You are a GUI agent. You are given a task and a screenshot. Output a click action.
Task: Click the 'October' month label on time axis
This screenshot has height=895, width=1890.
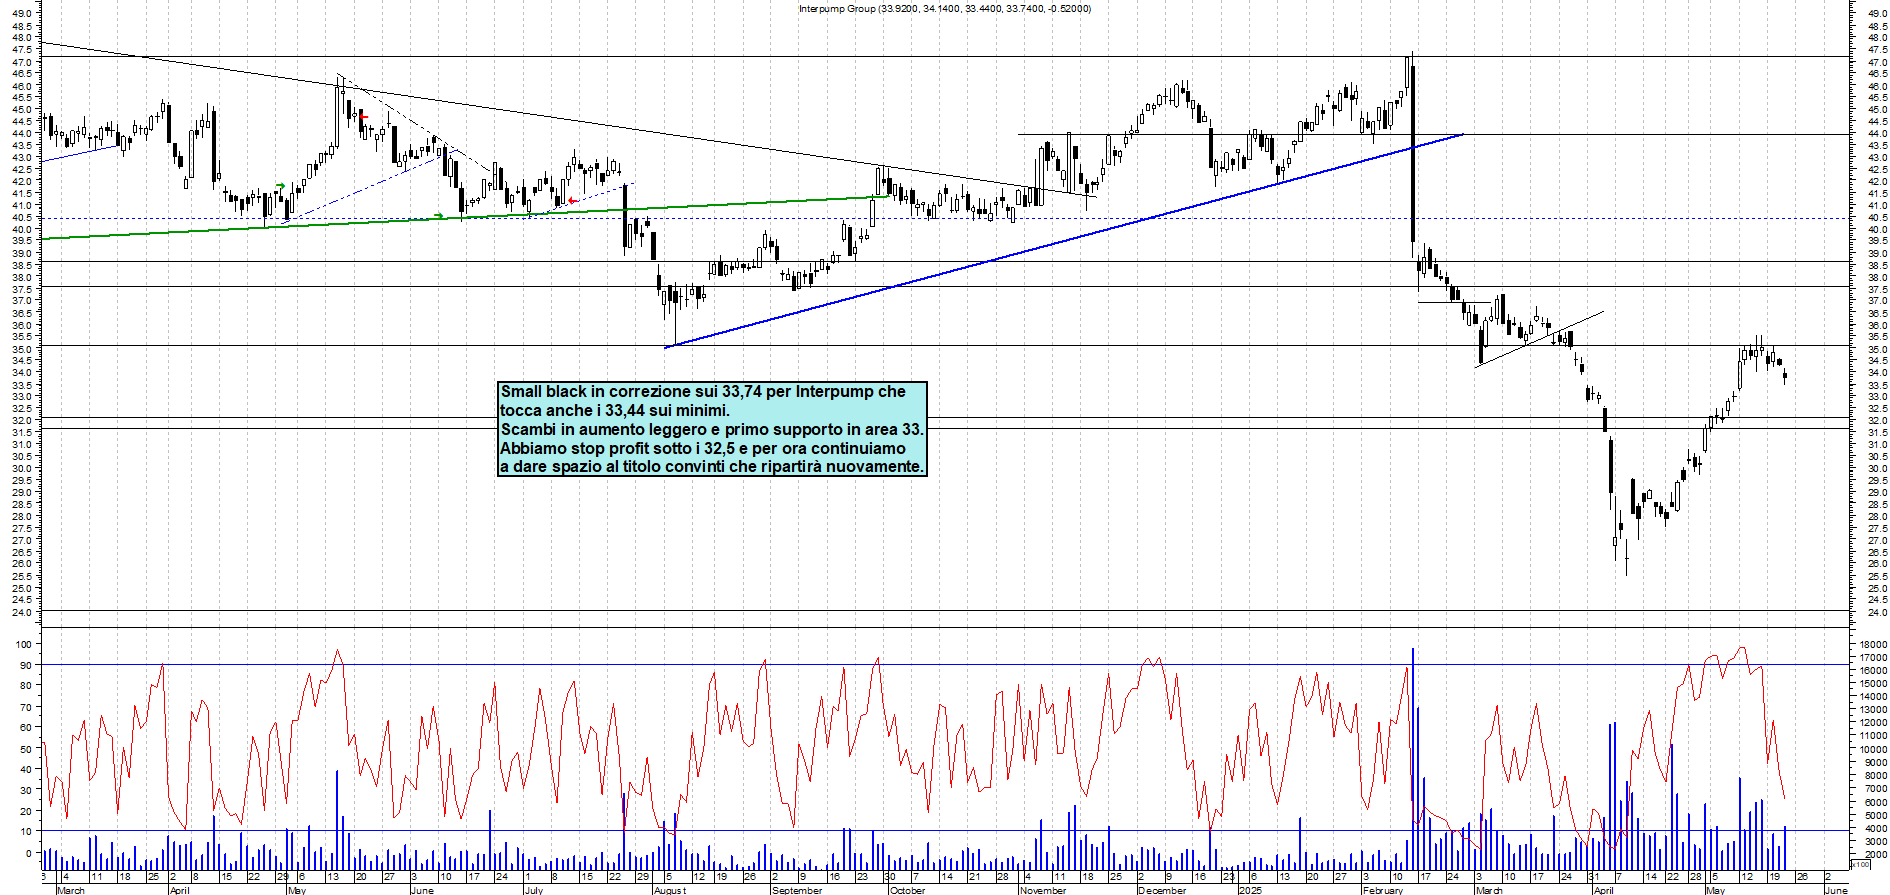click(908, 890)
